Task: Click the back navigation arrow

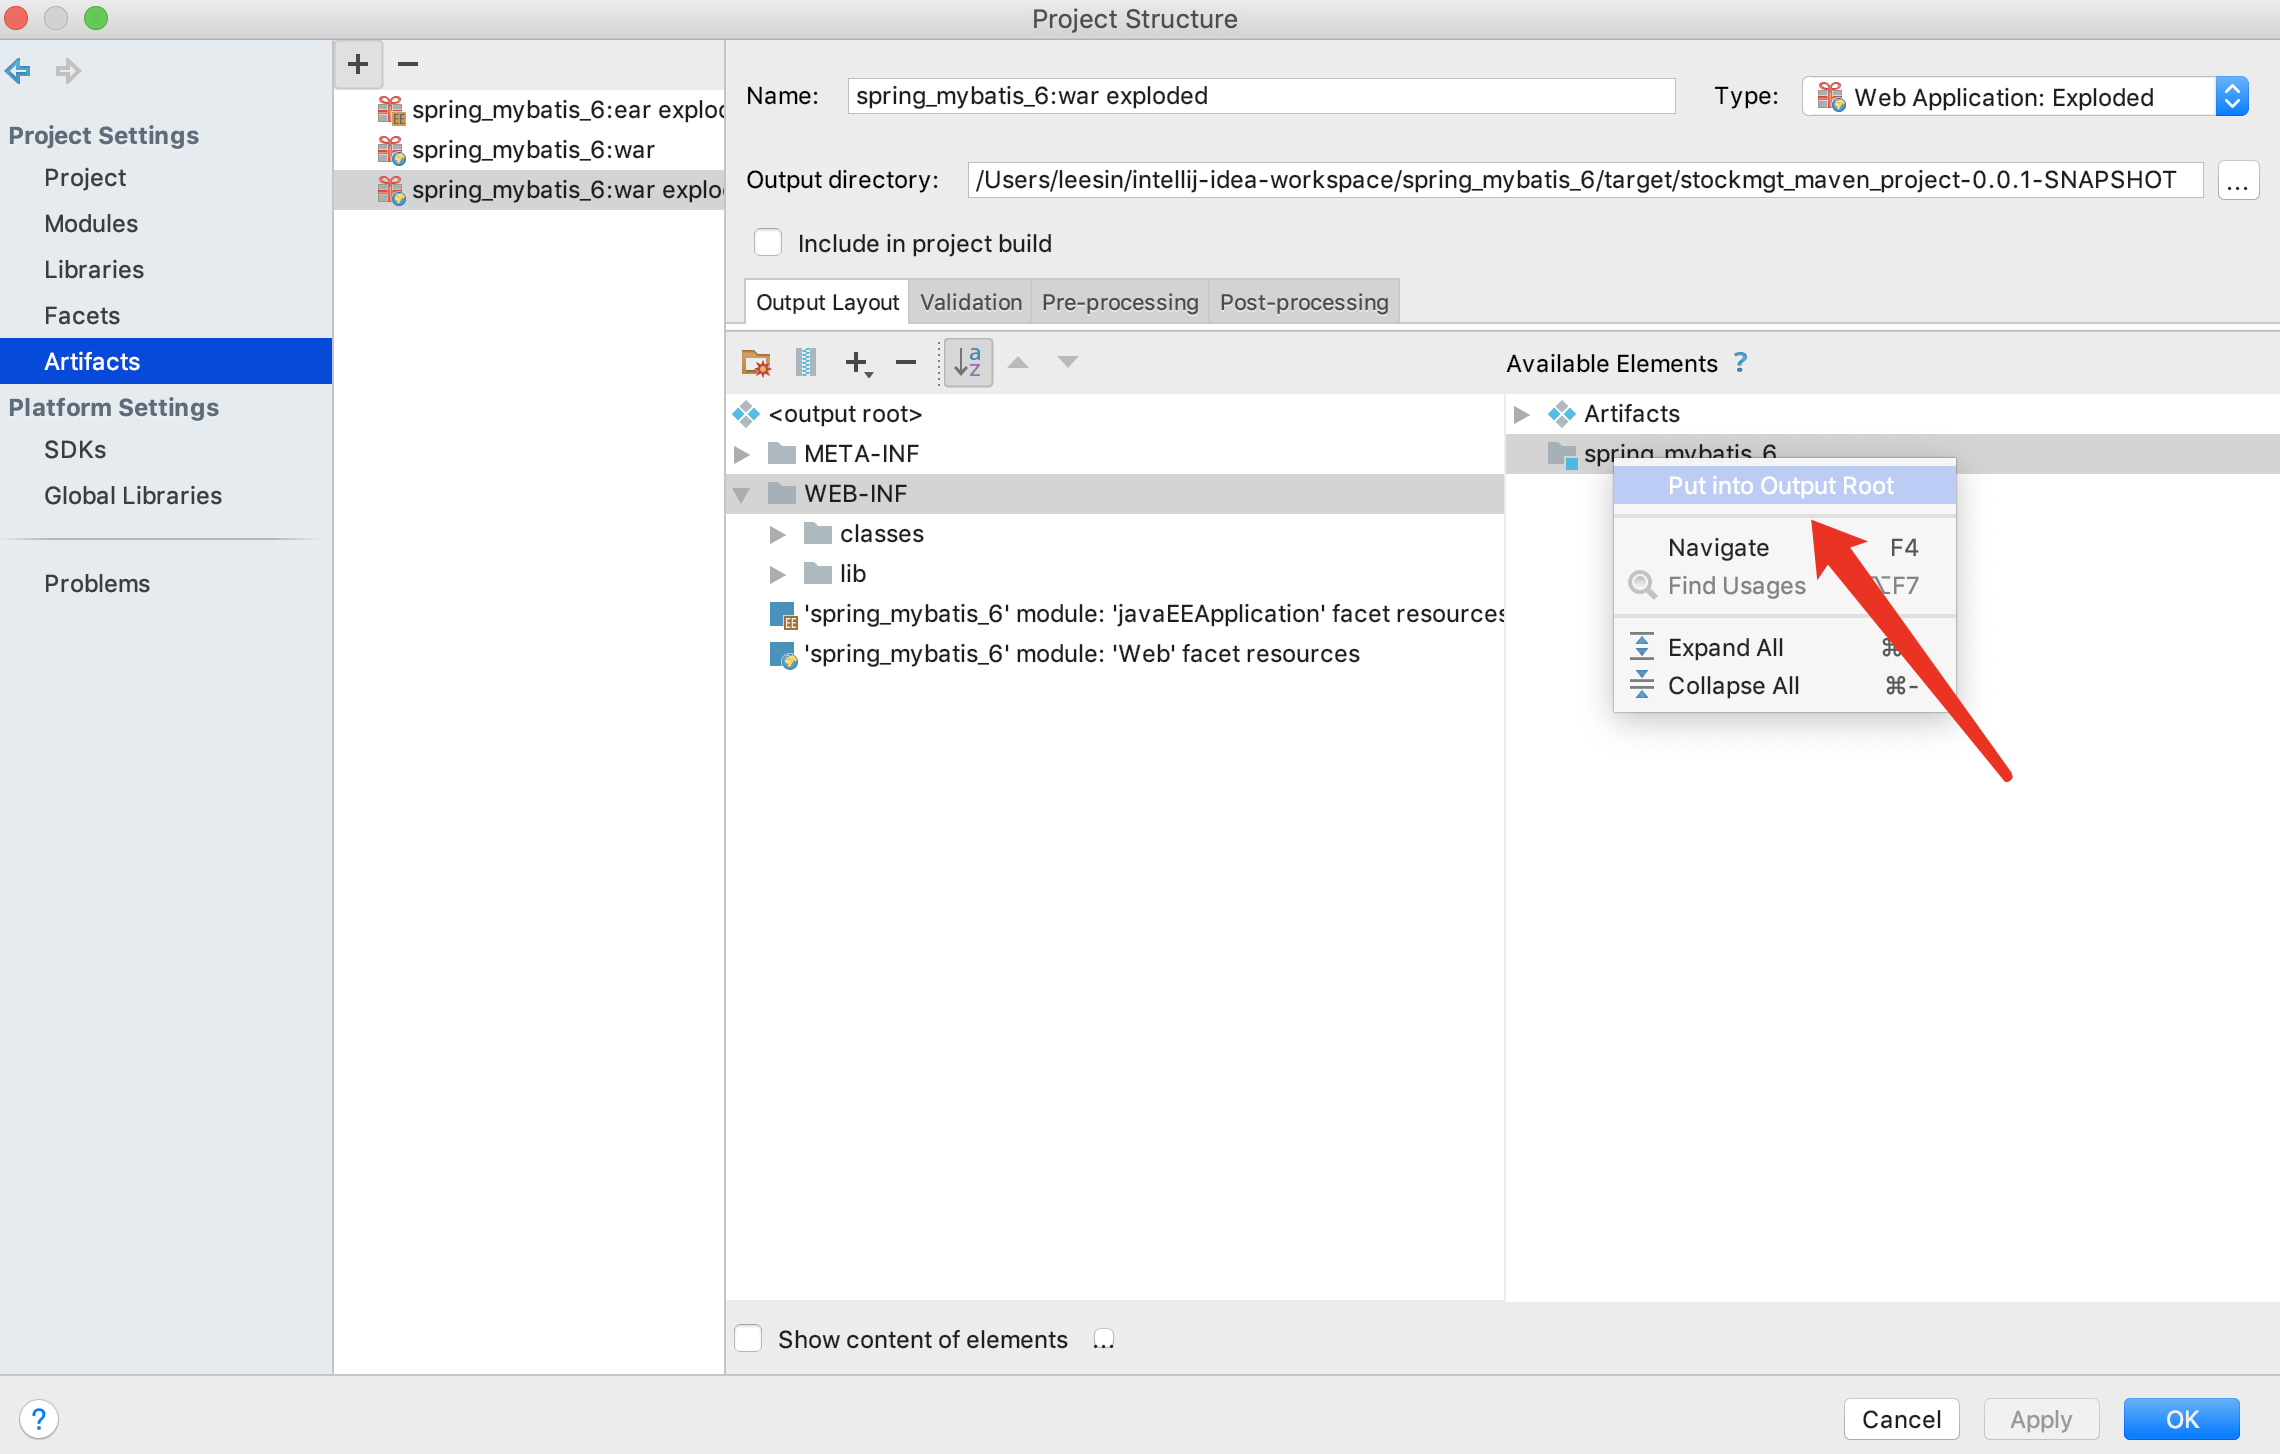Action: click(18, 70)
